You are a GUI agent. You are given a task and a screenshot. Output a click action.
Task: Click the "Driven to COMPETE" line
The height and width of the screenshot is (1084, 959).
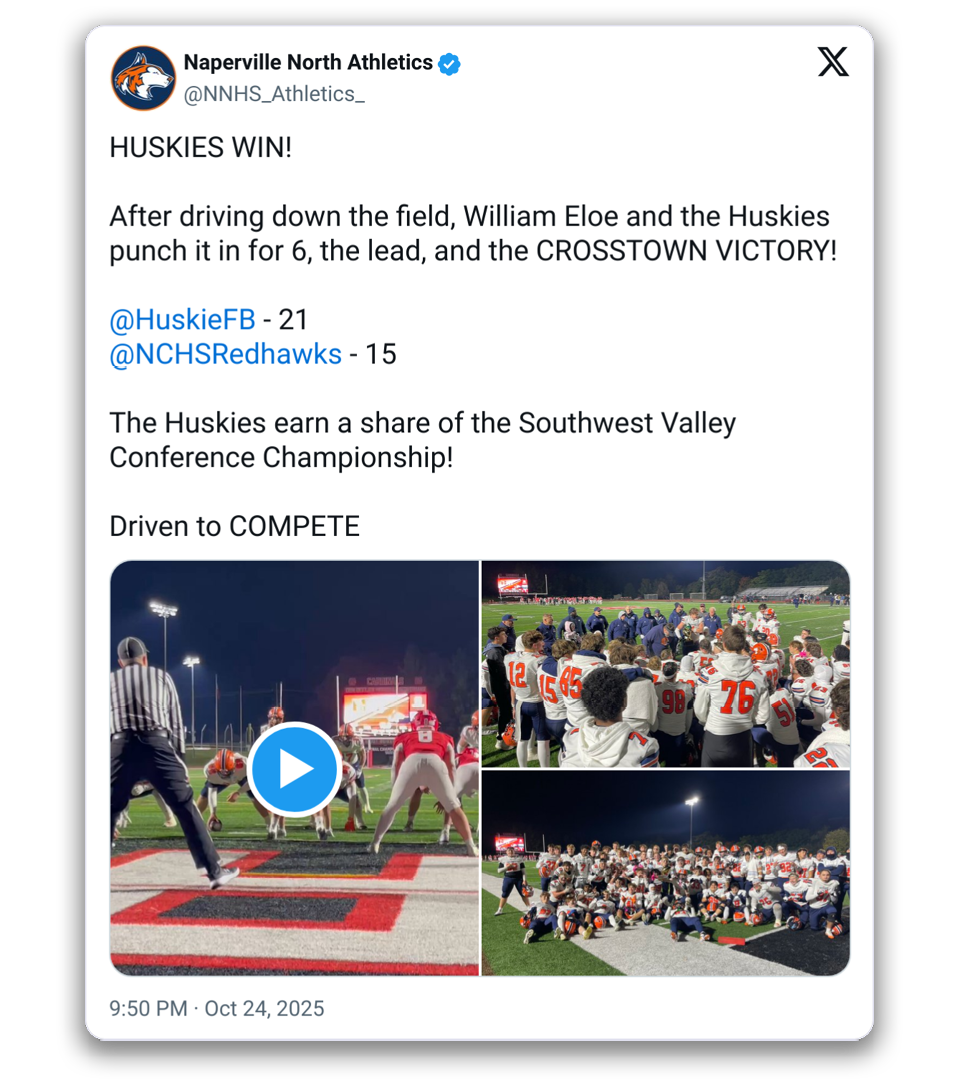pyautogui.click(x=234, y=526)
